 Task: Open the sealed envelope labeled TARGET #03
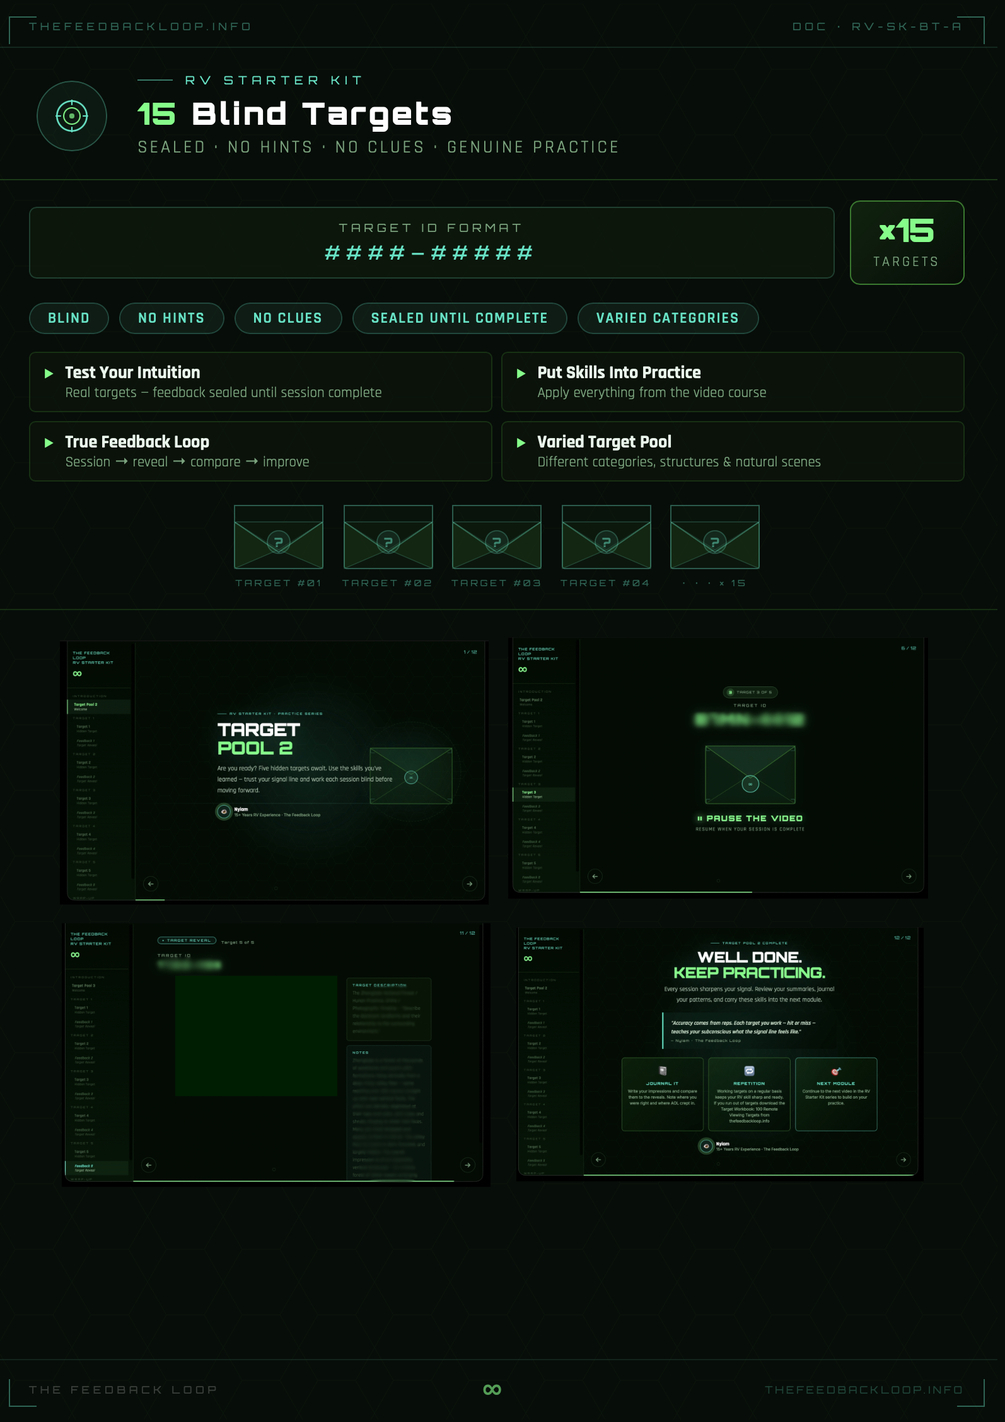tap(497, 537)
